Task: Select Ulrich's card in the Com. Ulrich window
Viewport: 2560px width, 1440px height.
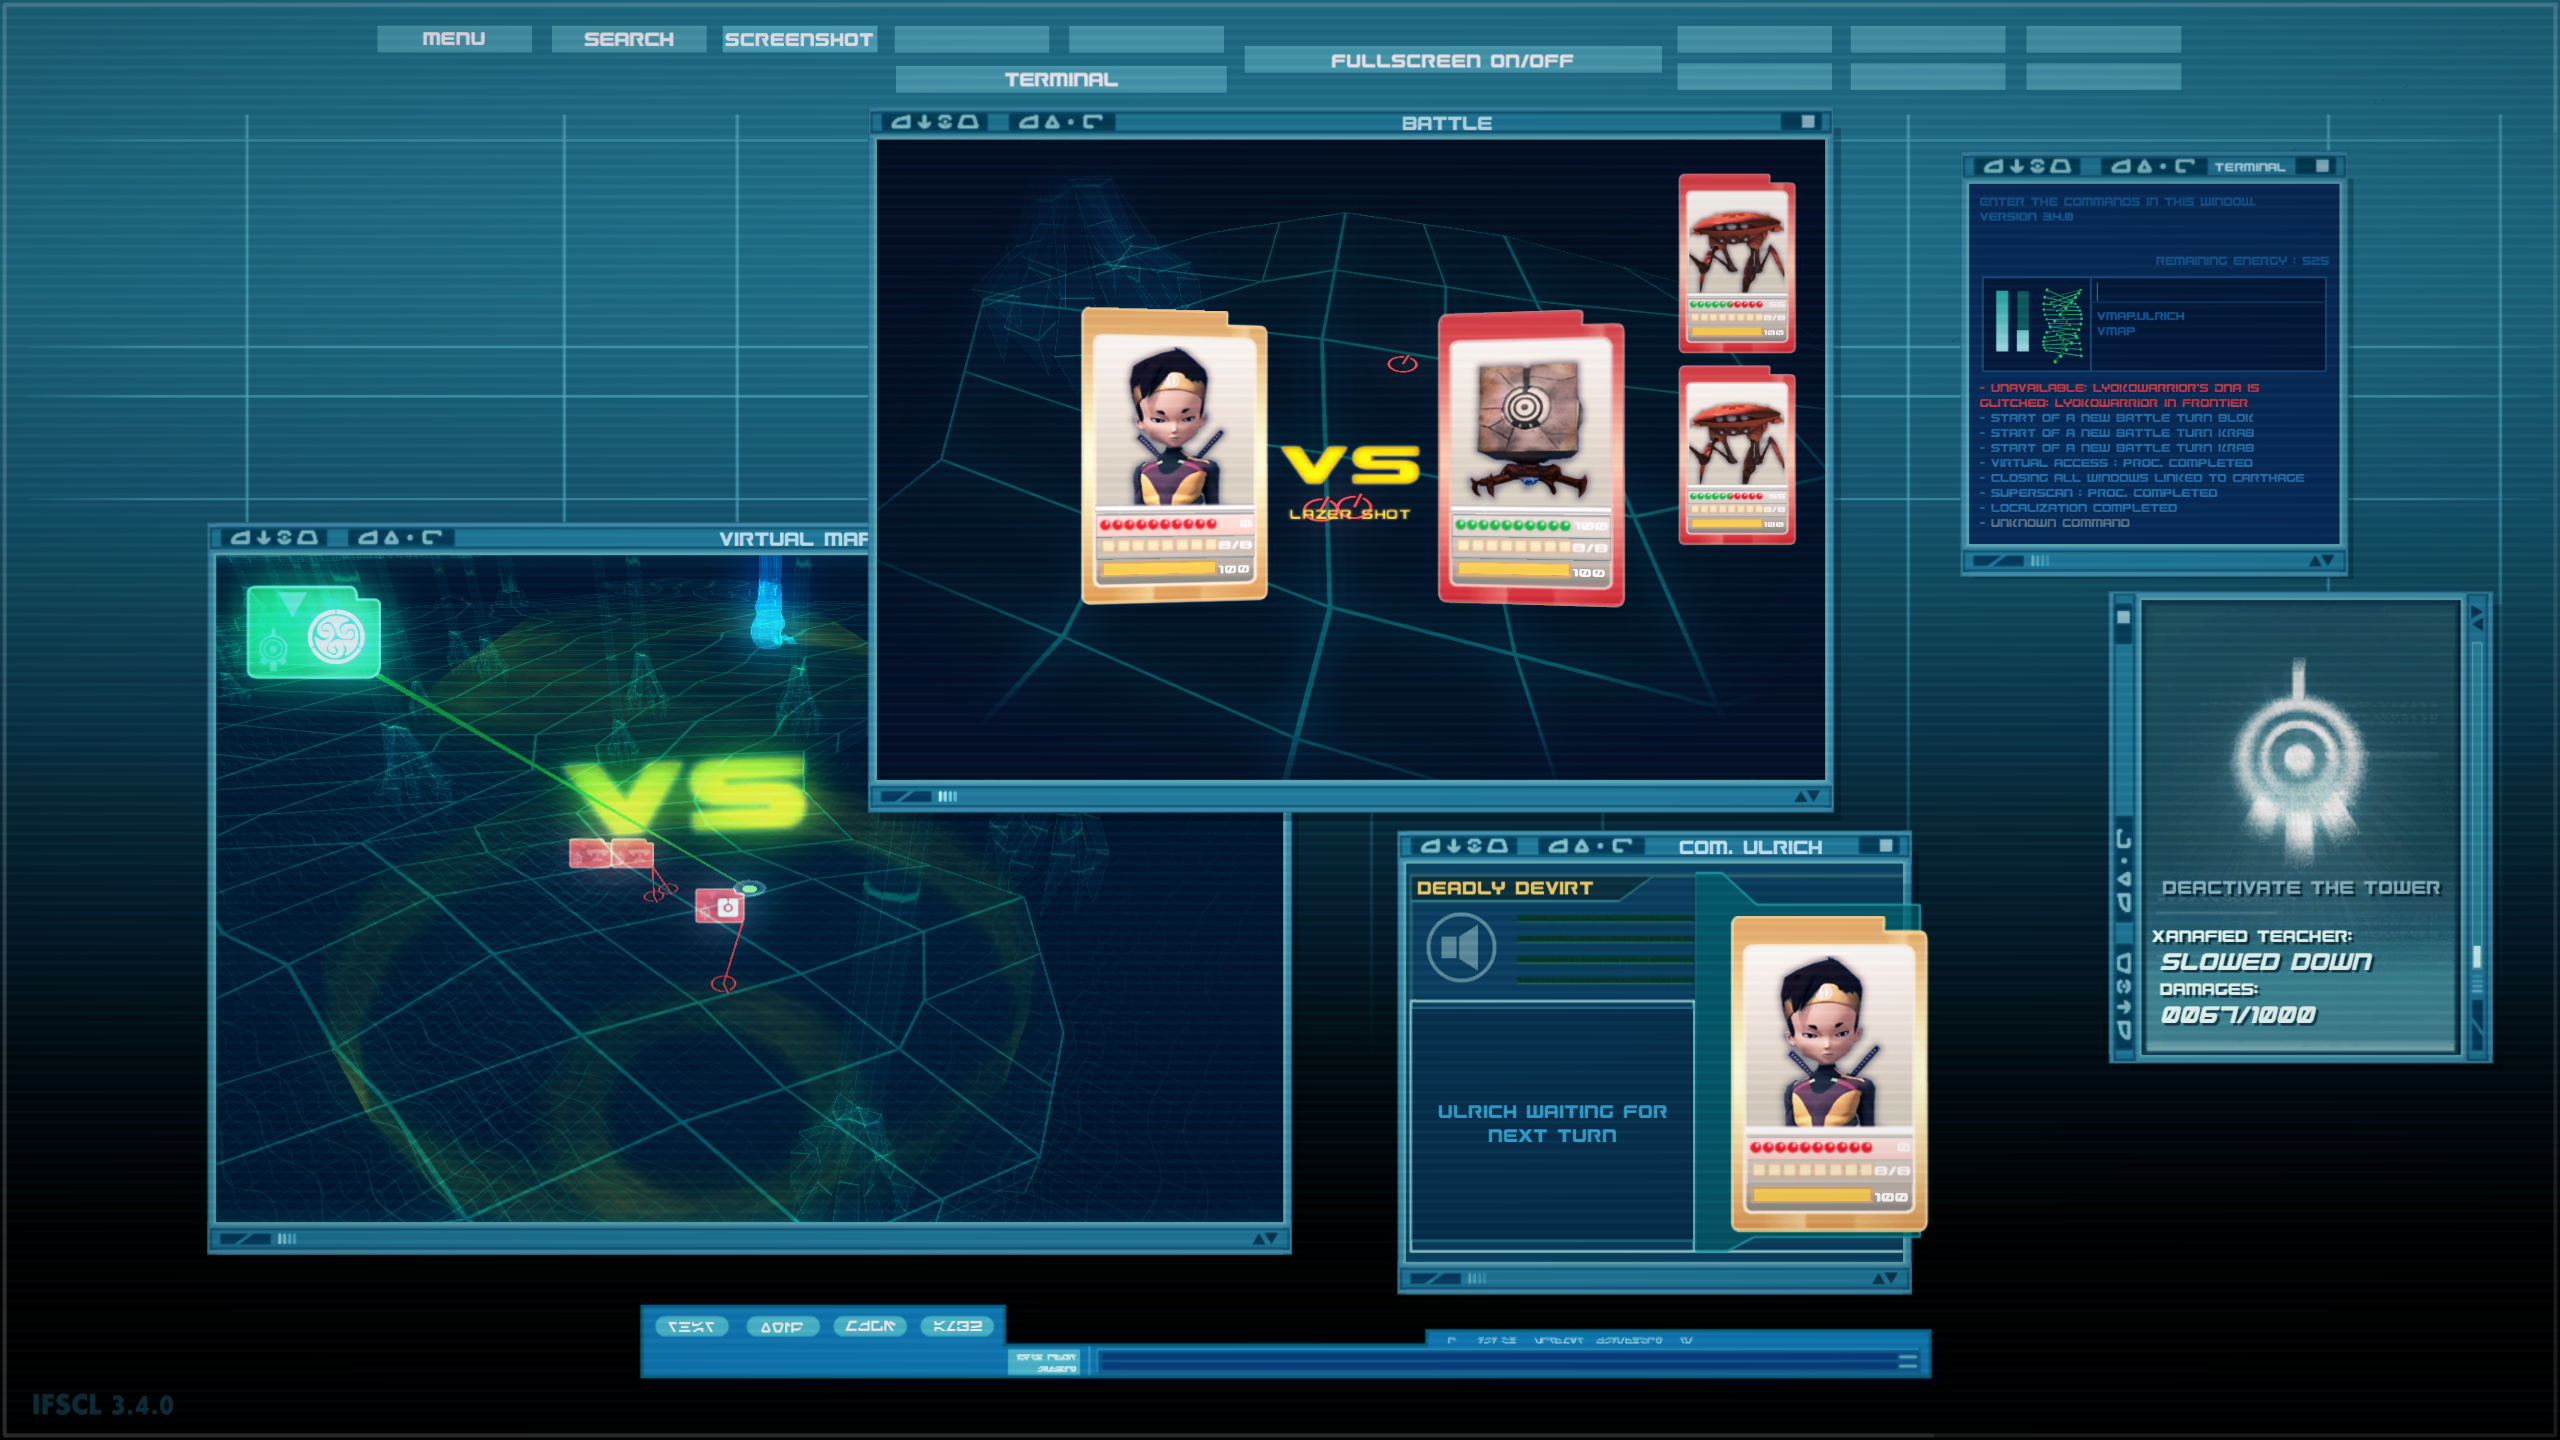Action: coord(1828,1075)
